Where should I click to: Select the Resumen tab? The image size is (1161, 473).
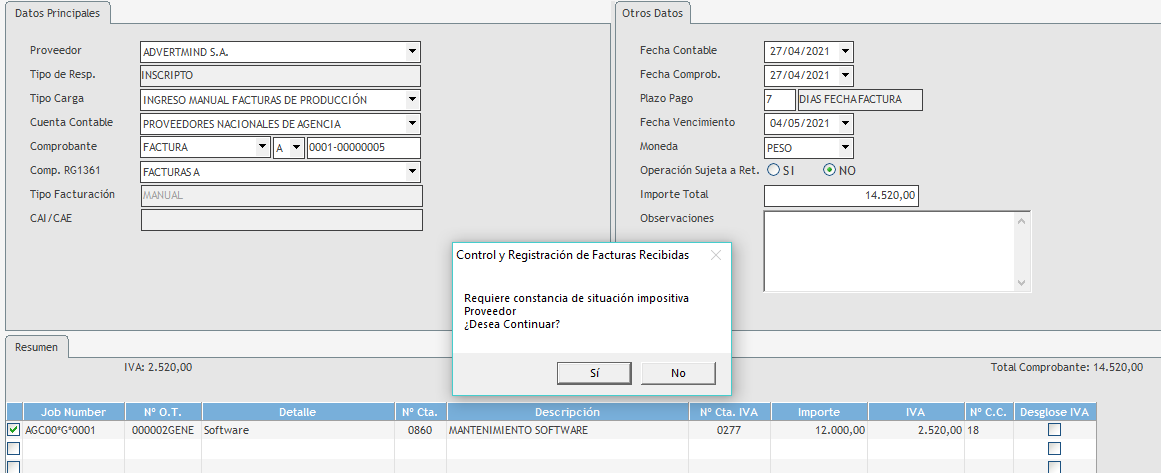pos(36,347)
